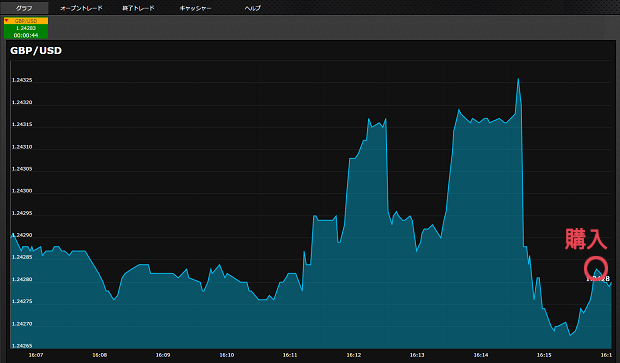The width and height of the screenshot is (620, 363).
Task: Click the 16:07 time axis label
Action: [x=36, y=355]
